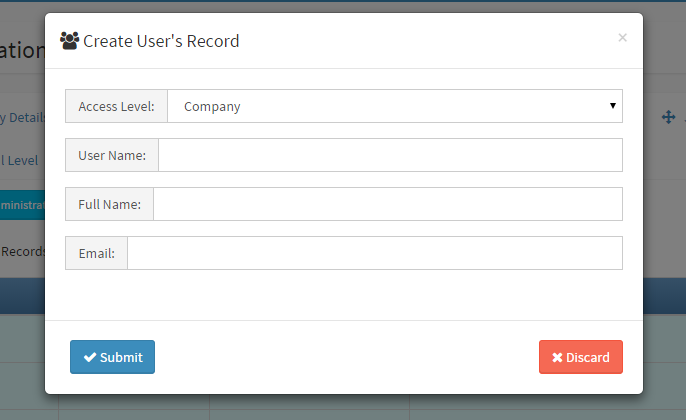The width and height of the screenshot is (686, 420).
Task: Click the teal Administrator button behind dialog
Action: coord(22,204)
